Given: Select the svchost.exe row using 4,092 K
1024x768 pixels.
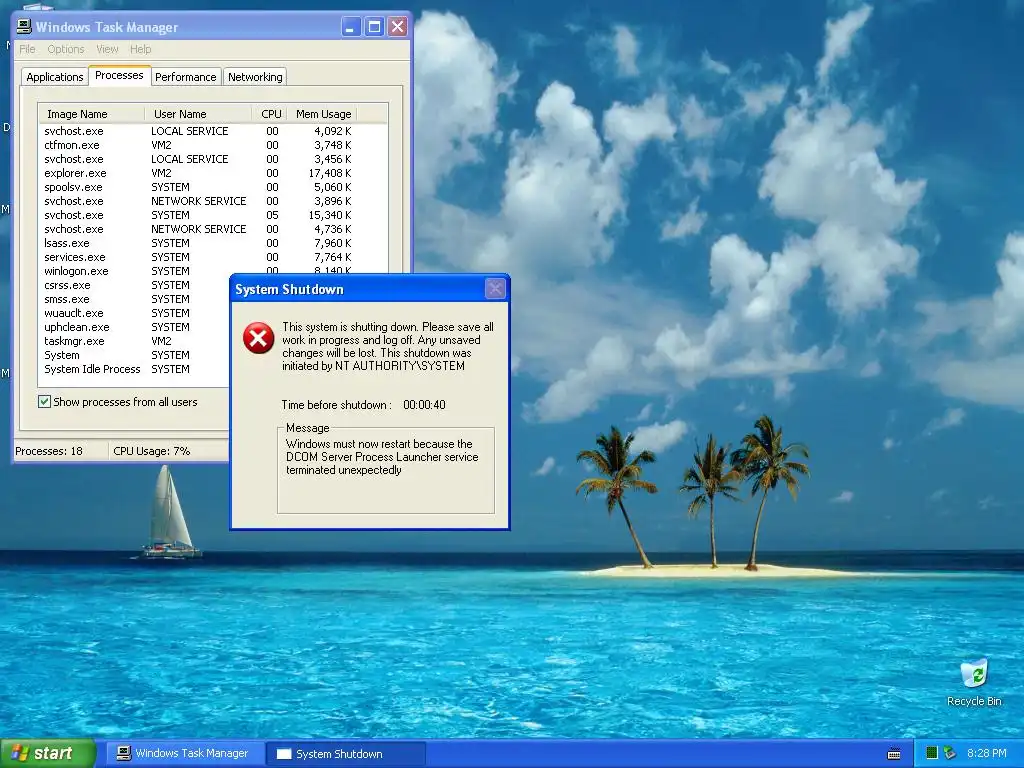Looking at the screenshot, I should [x=198, y=131].
